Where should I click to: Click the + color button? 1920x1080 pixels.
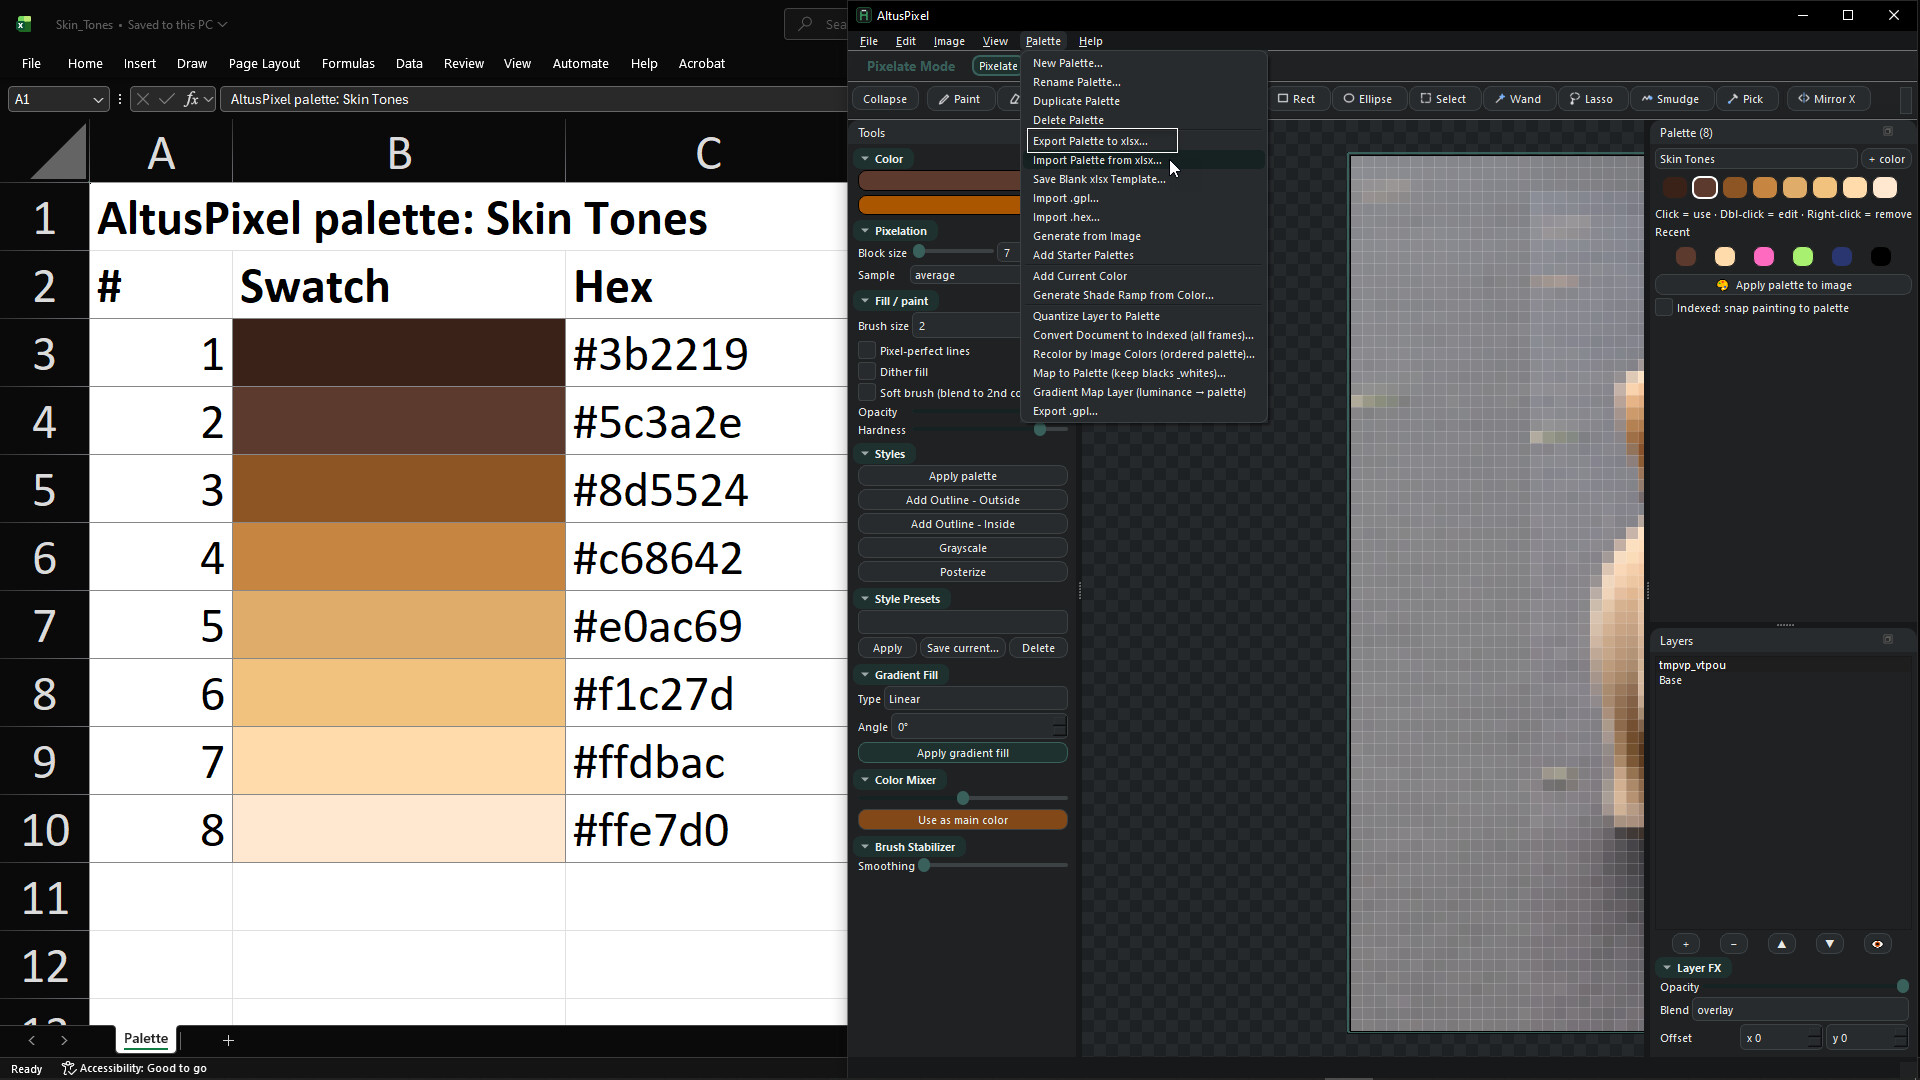1886,159
